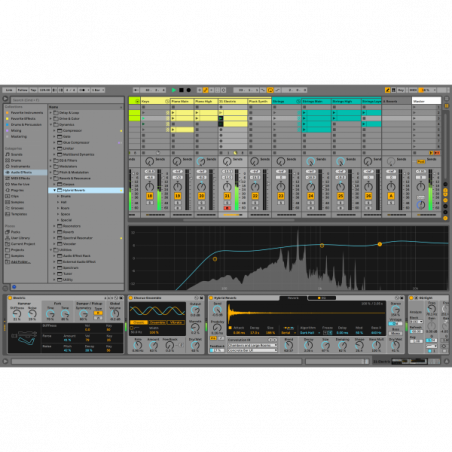452x452 pixels.
Task: Click the Link button in control bar
Action: point(9,90)
